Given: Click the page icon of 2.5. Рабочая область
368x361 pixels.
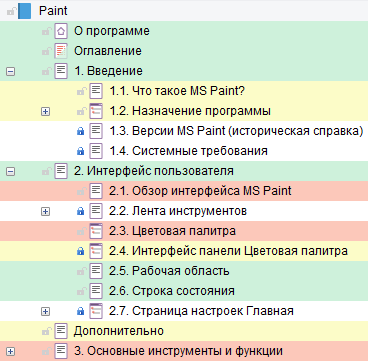Looking at the screenshot, I should [x=96, y=271].
